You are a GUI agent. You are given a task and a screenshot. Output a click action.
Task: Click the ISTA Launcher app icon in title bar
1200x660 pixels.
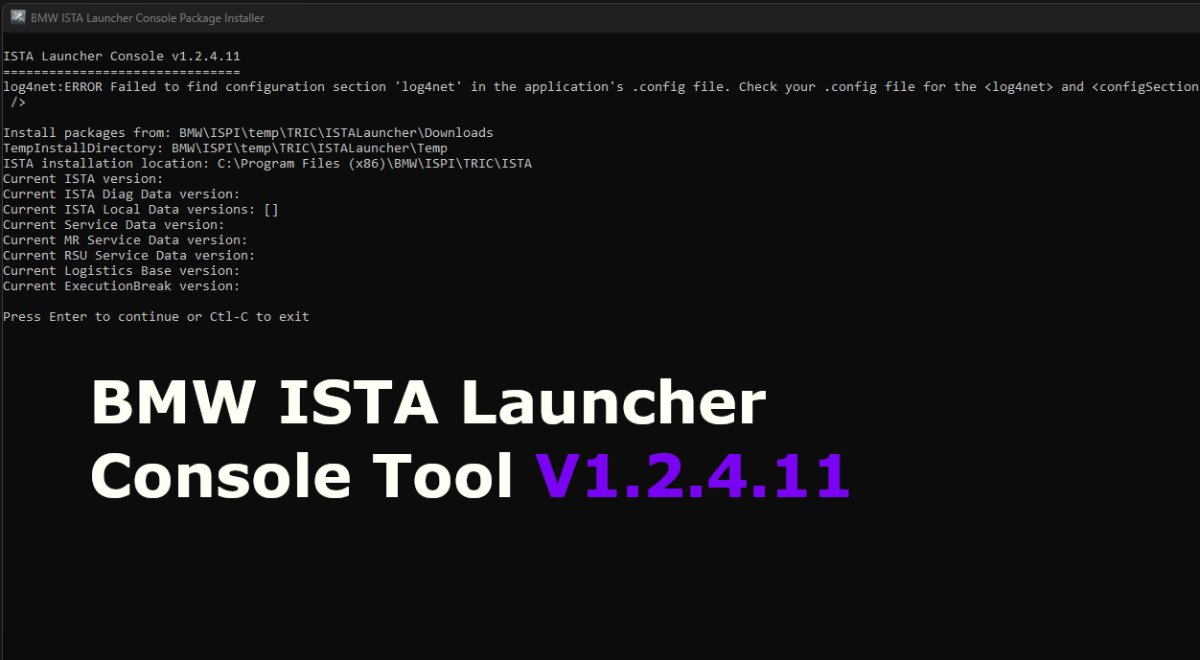17,18
